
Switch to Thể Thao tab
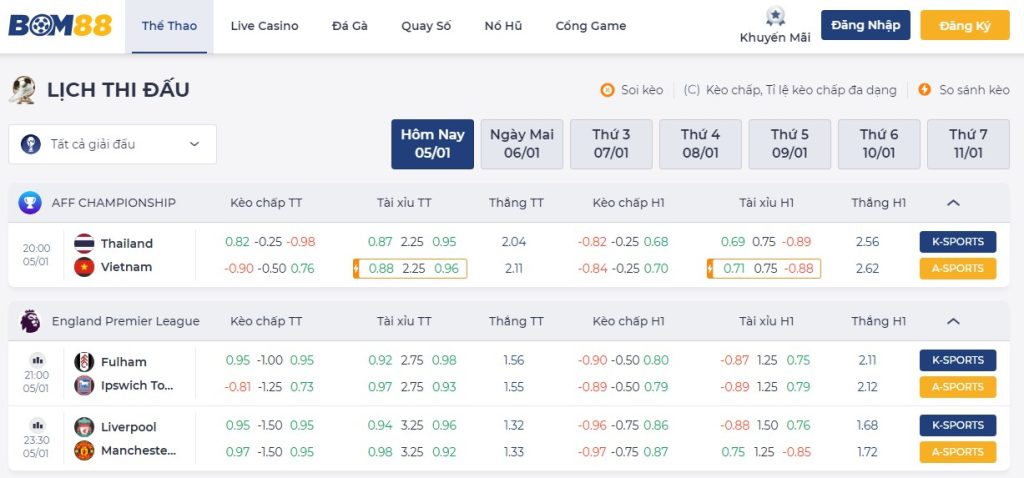point(169,26)
